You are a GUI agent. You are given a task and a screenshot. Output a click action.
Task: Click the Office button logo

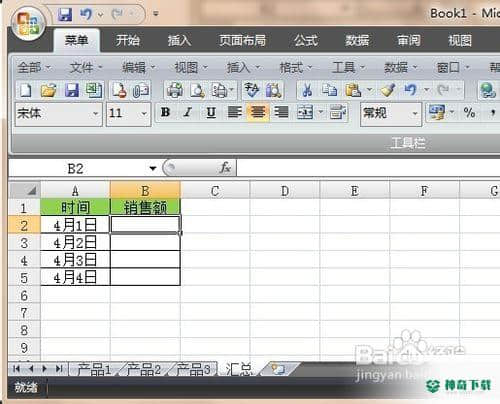[28, 23]
